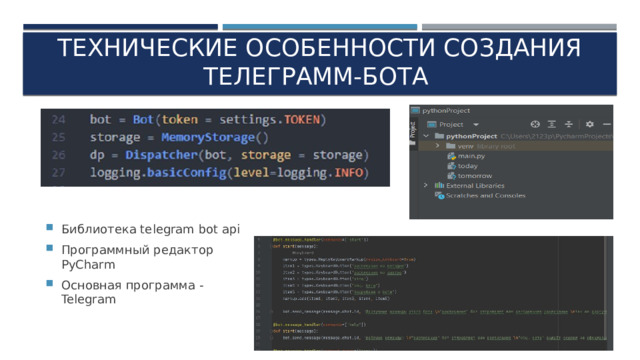Hide the Project panel with minus icon
Viewport: 640px width, 360px height.
pos(607,124)
